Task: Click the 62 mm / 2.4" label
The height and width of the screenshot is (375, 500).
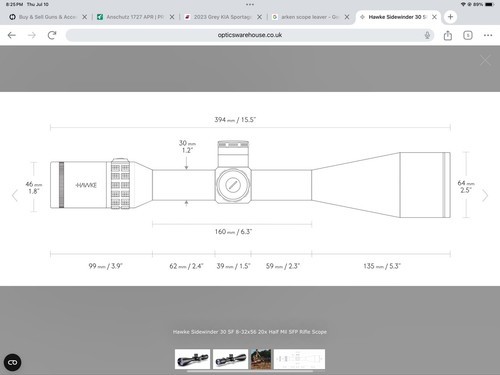Action: tap(186, 266)
